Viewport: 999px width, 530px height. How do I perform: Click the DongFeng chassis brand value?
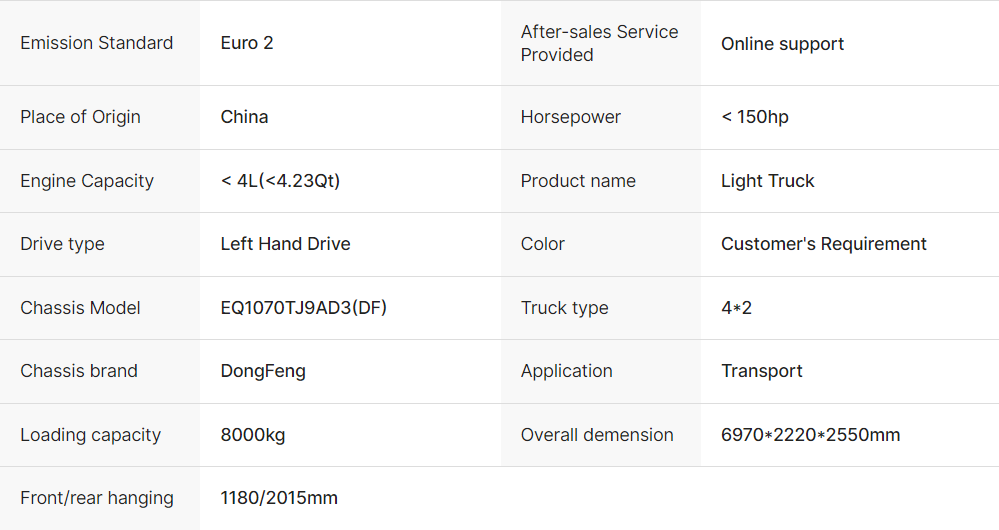[263, 371]
